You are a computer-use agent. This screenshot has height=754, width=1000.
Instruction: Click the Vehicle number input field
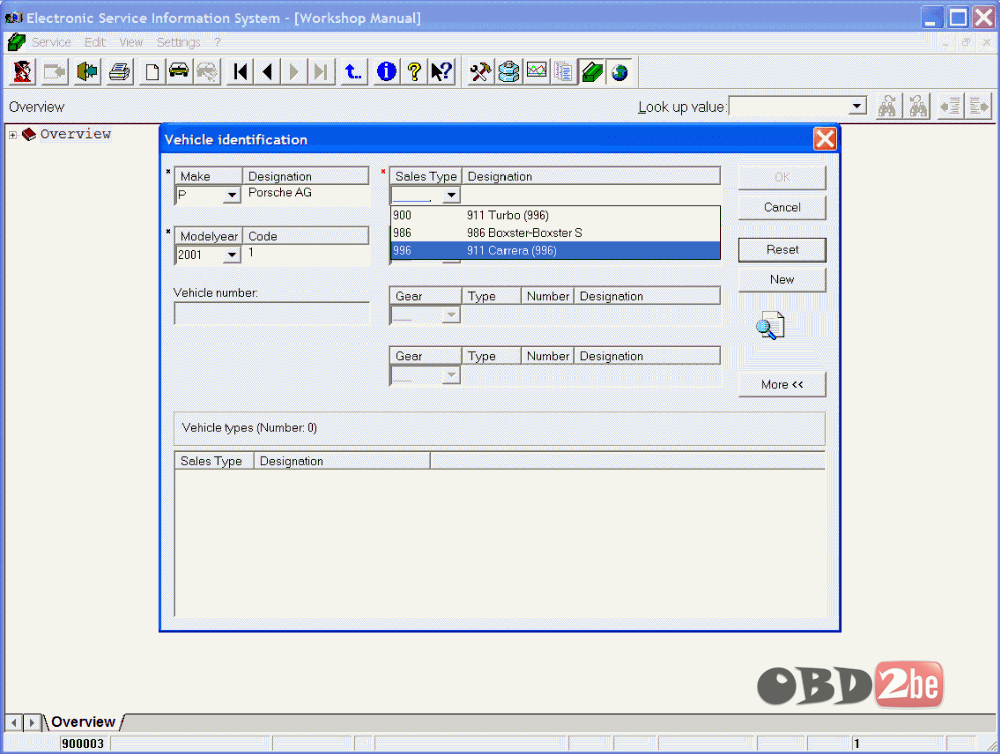point(272,314)
